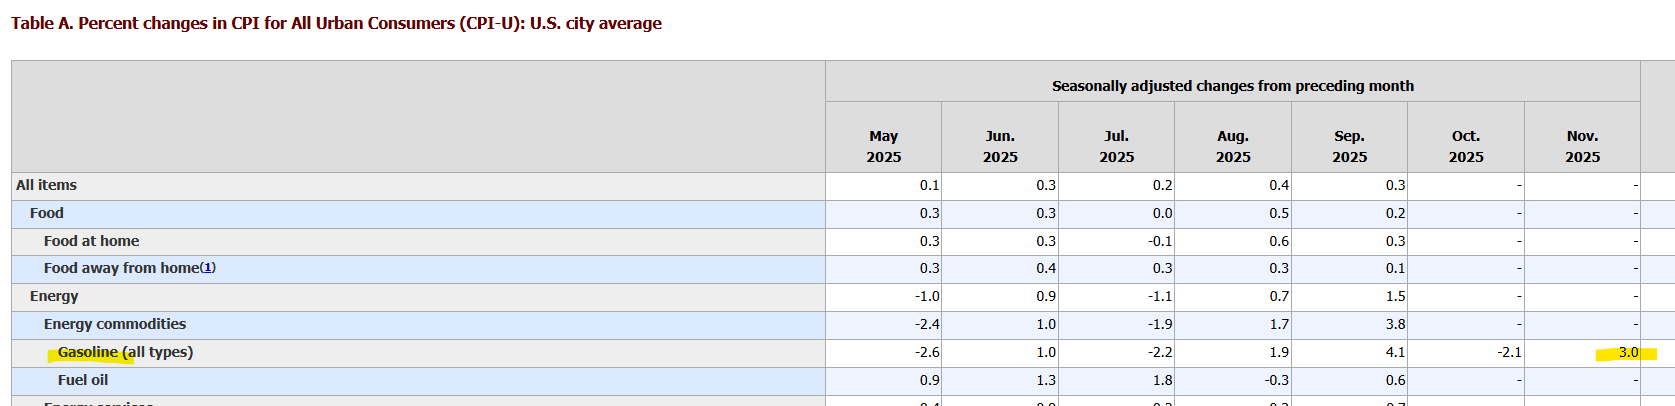Select the Sep. 2025 column header
The image size is (1675, 406).
(1349, 146)
